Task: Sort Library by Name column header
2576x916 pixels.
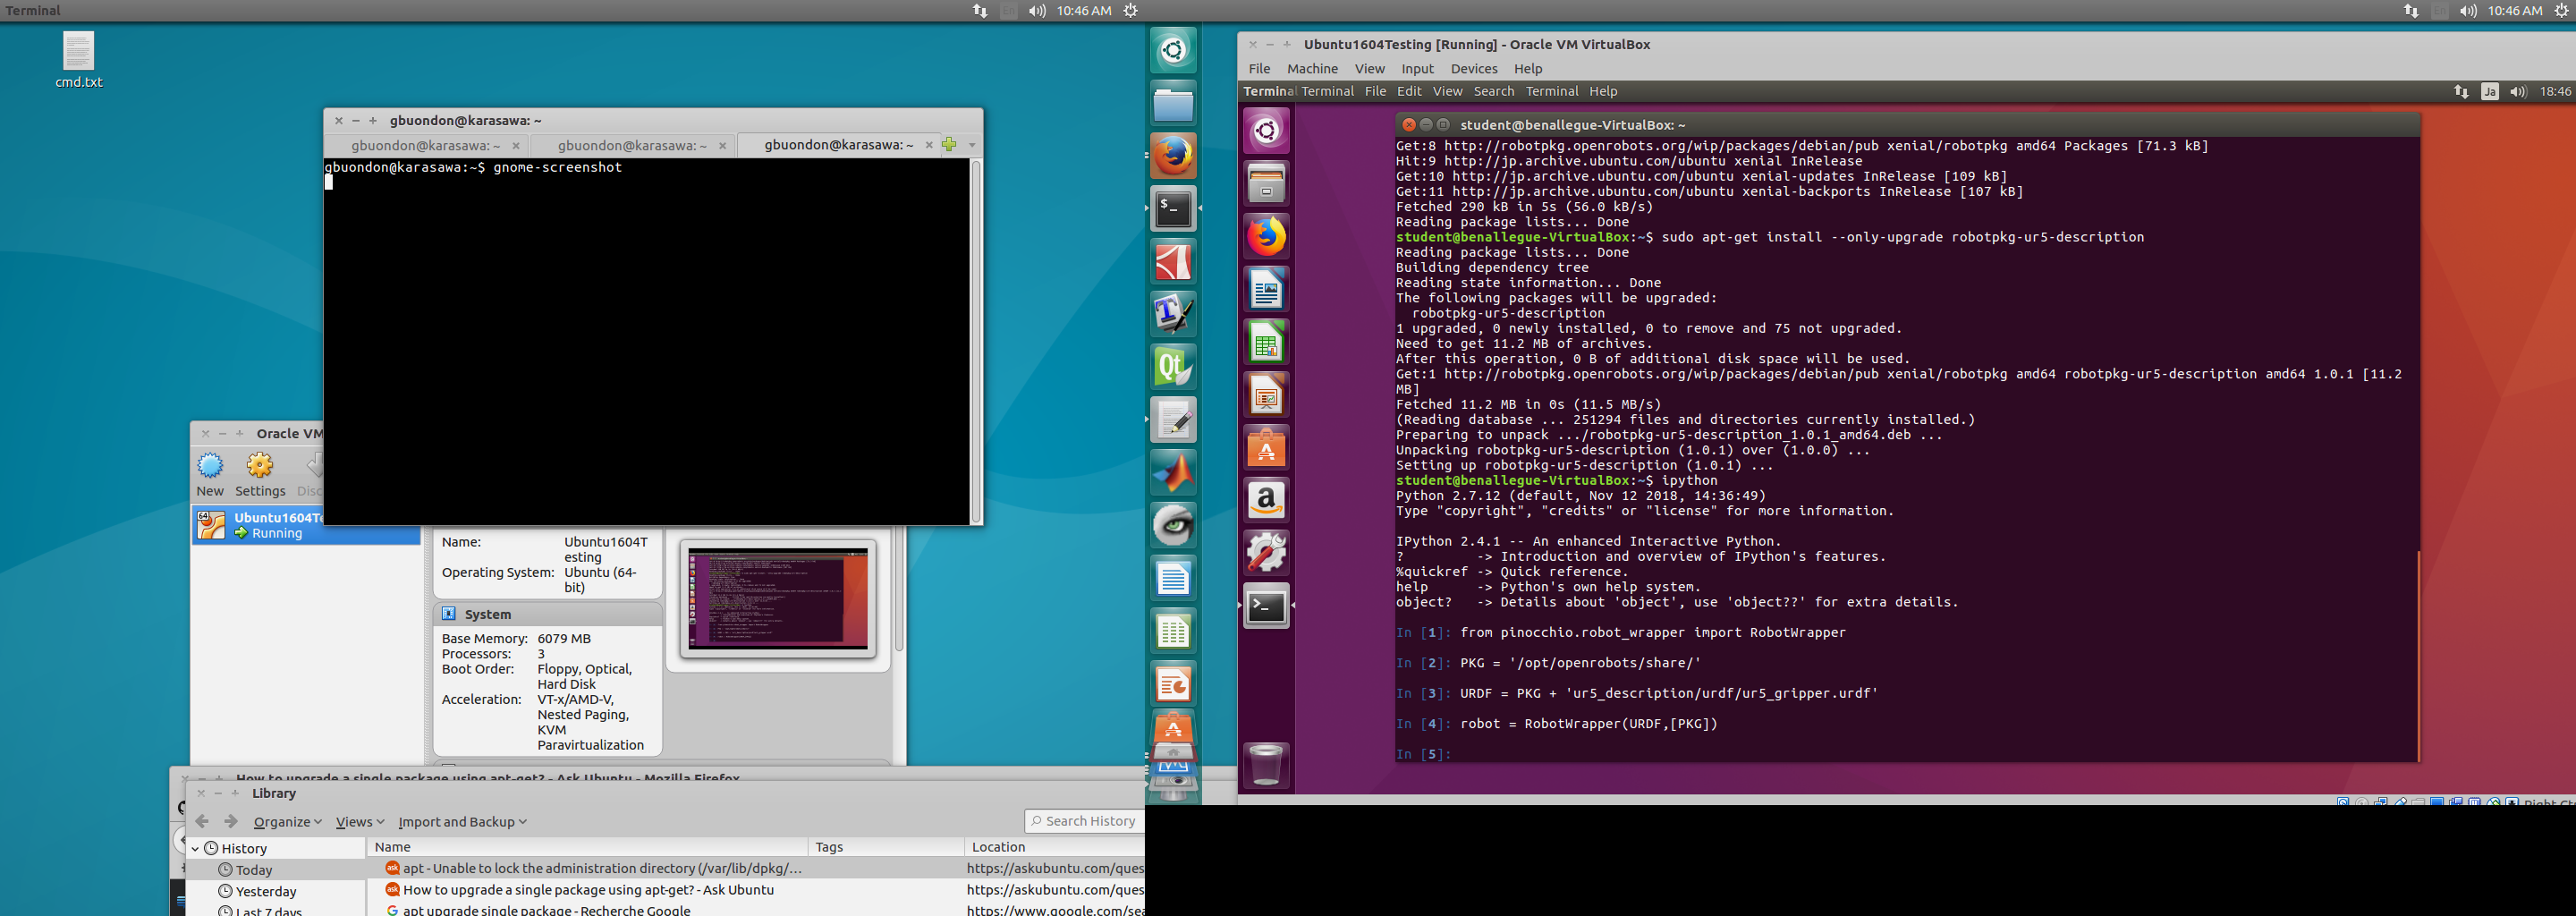Action: [x=587, y=847]
